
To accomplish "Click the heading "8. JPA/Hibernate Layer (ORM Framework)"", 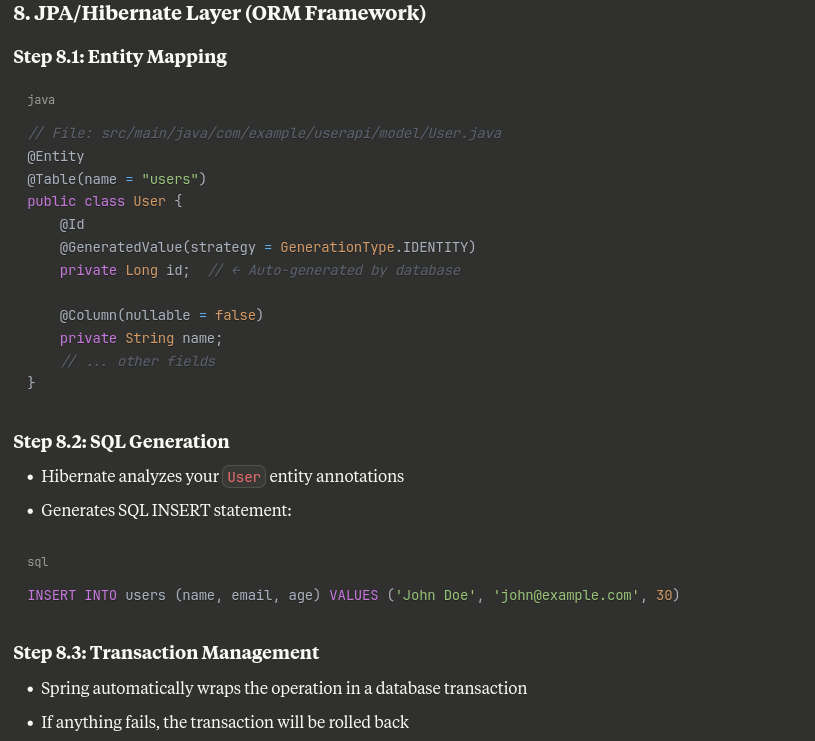I will coord(219,14).
